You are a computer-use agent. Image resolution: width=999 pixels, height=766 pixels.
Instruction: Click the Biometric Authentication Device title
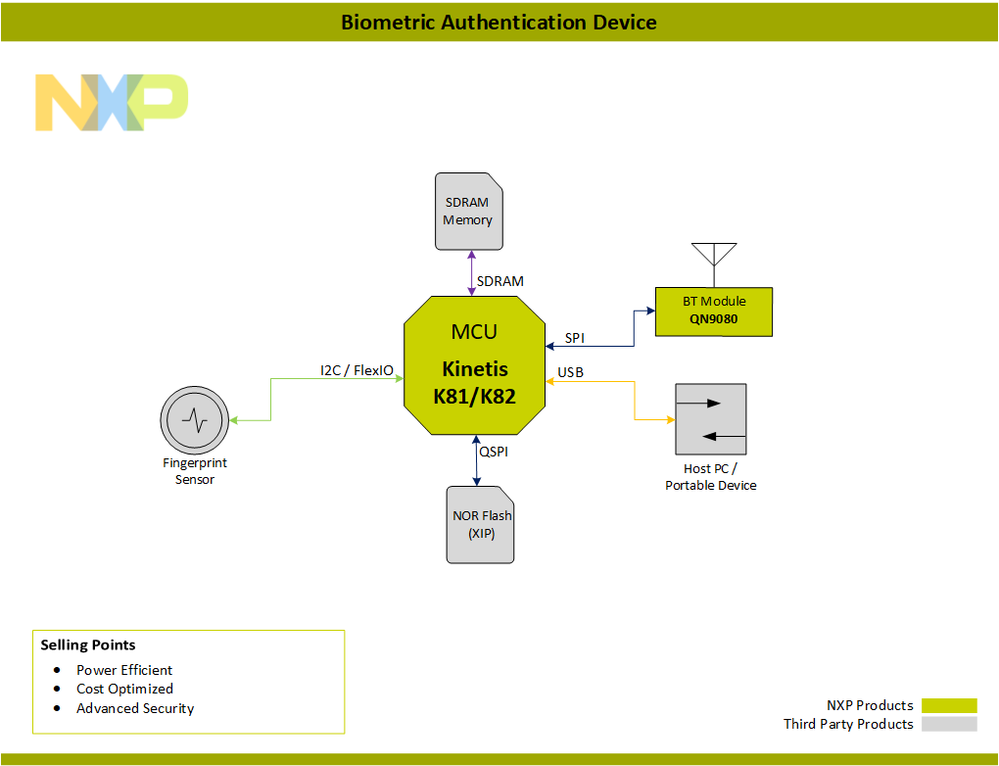499,22
